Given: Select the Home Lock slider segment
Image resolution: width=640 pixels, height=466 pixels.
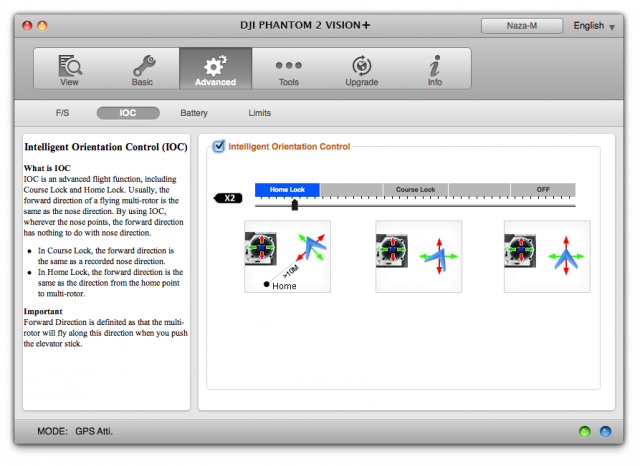Looking at the screenshot, I should coord(287,190).
